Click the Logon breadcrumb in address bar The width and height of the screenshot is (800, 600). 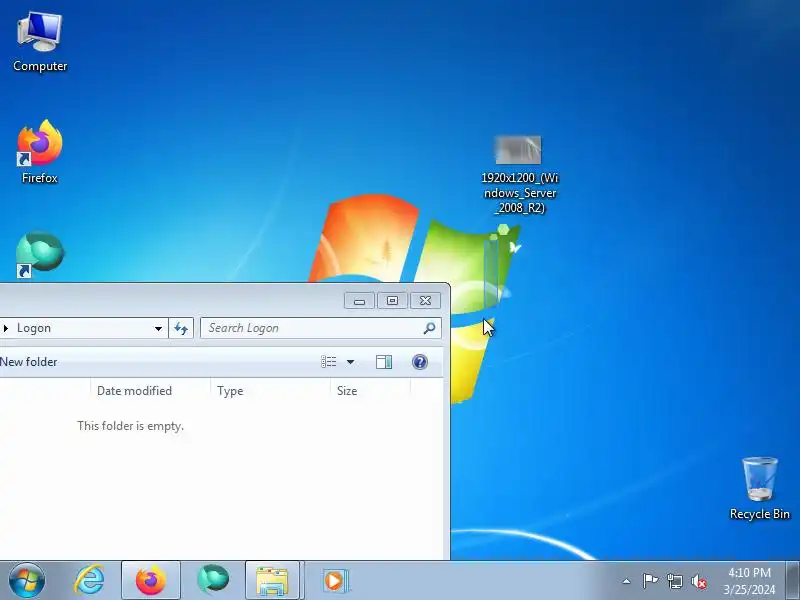[34, 328]
